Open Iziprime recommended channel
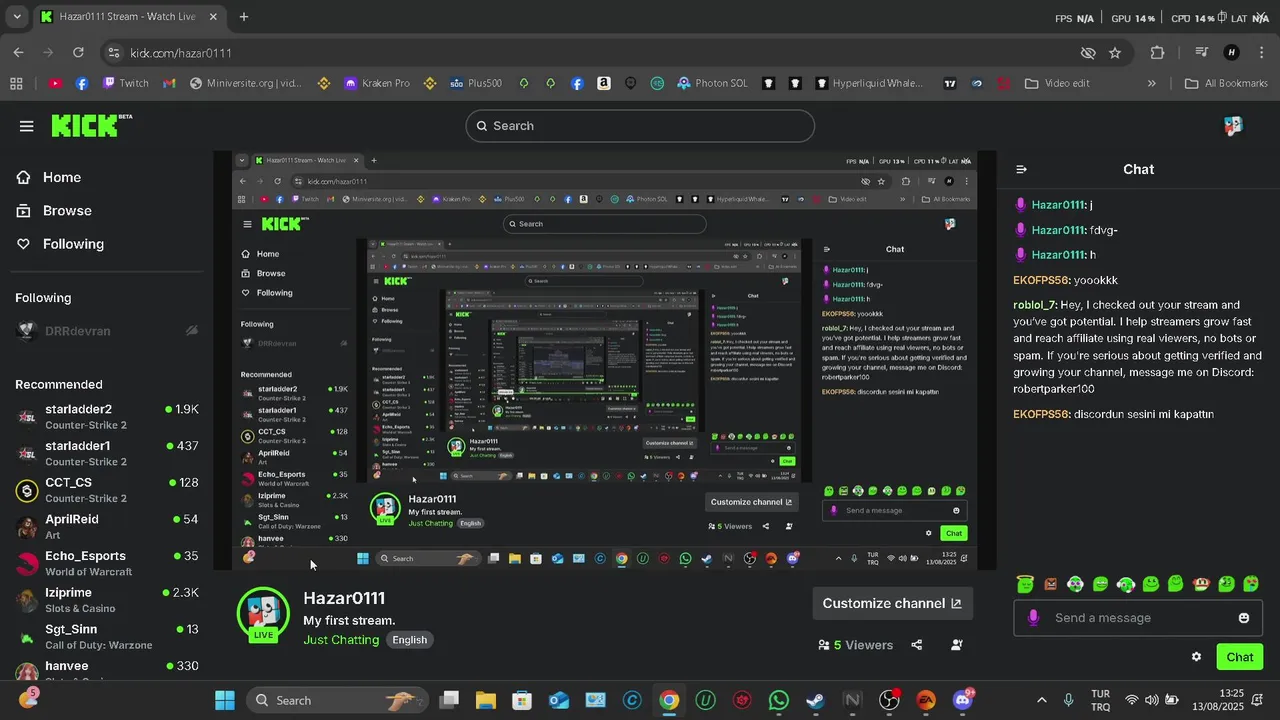The width and height of the screenshot is (1280, 720). coord(107,600)
